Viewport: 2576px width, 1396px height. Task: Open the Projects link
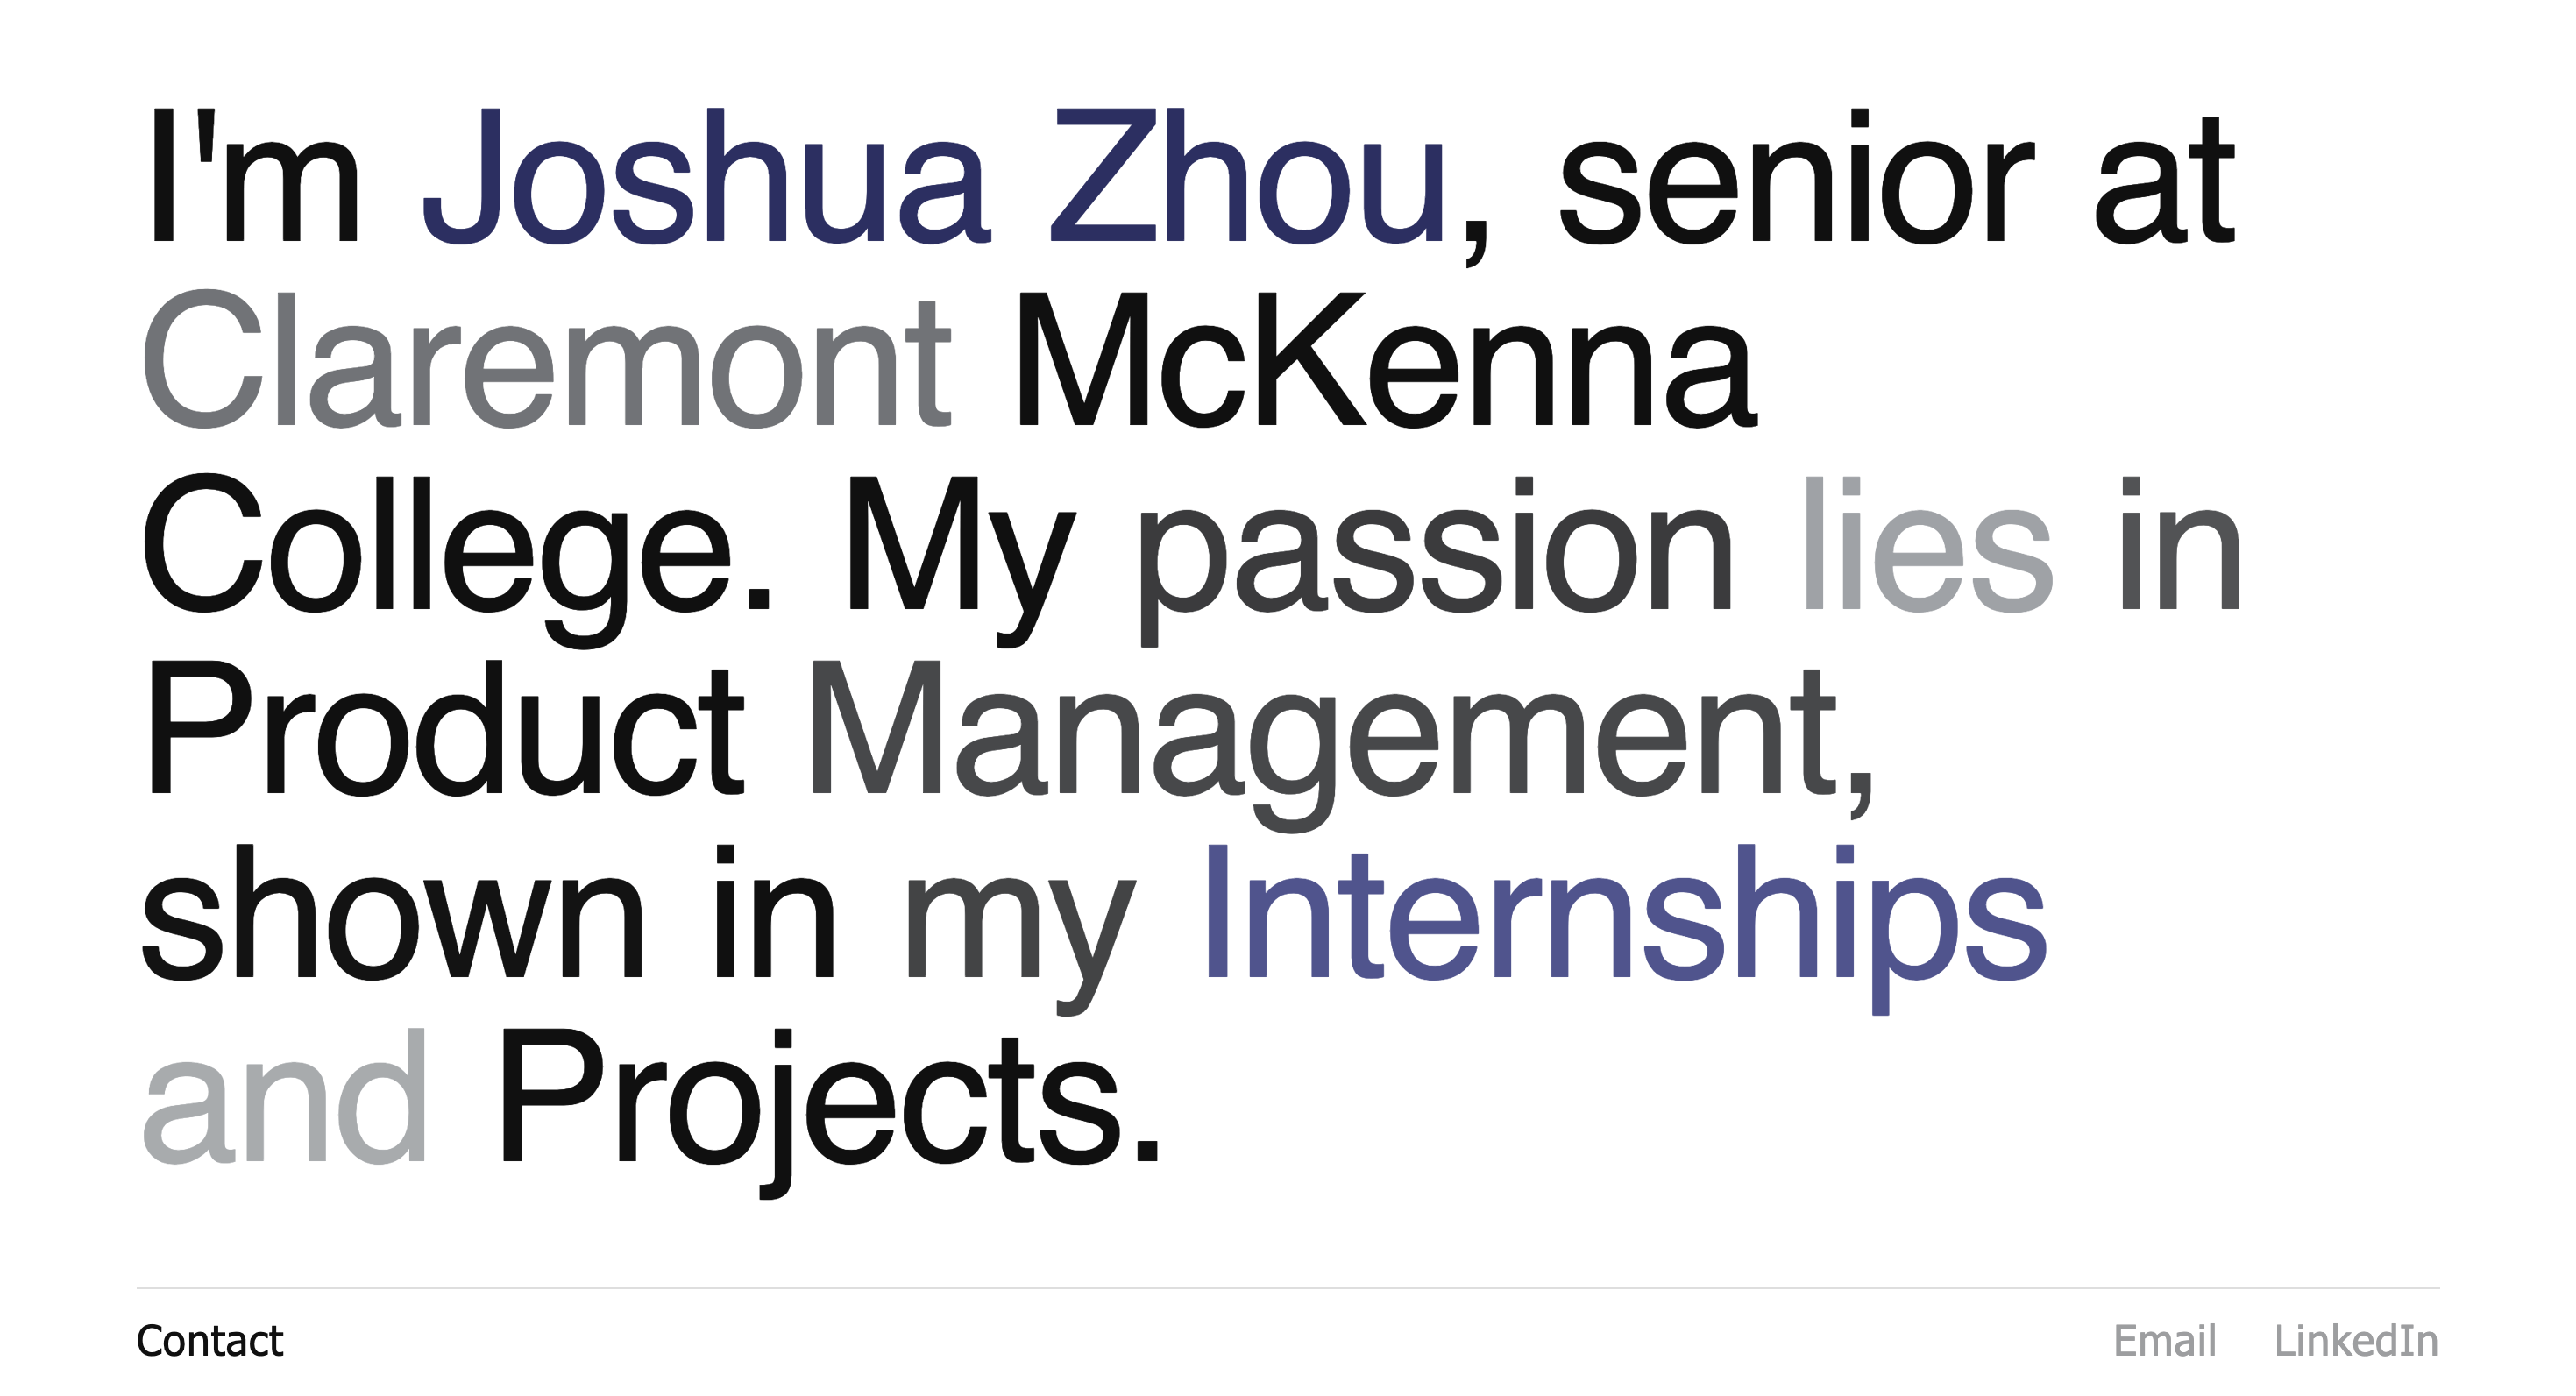pos(828,1100)
